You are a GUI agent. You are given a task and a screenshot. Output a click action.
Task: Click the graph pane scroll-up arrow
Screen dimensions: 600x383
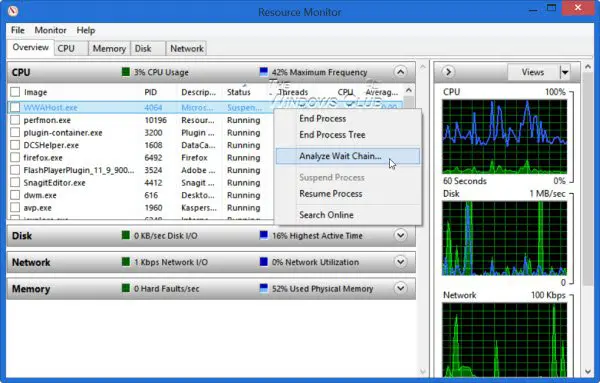point(588,67)
